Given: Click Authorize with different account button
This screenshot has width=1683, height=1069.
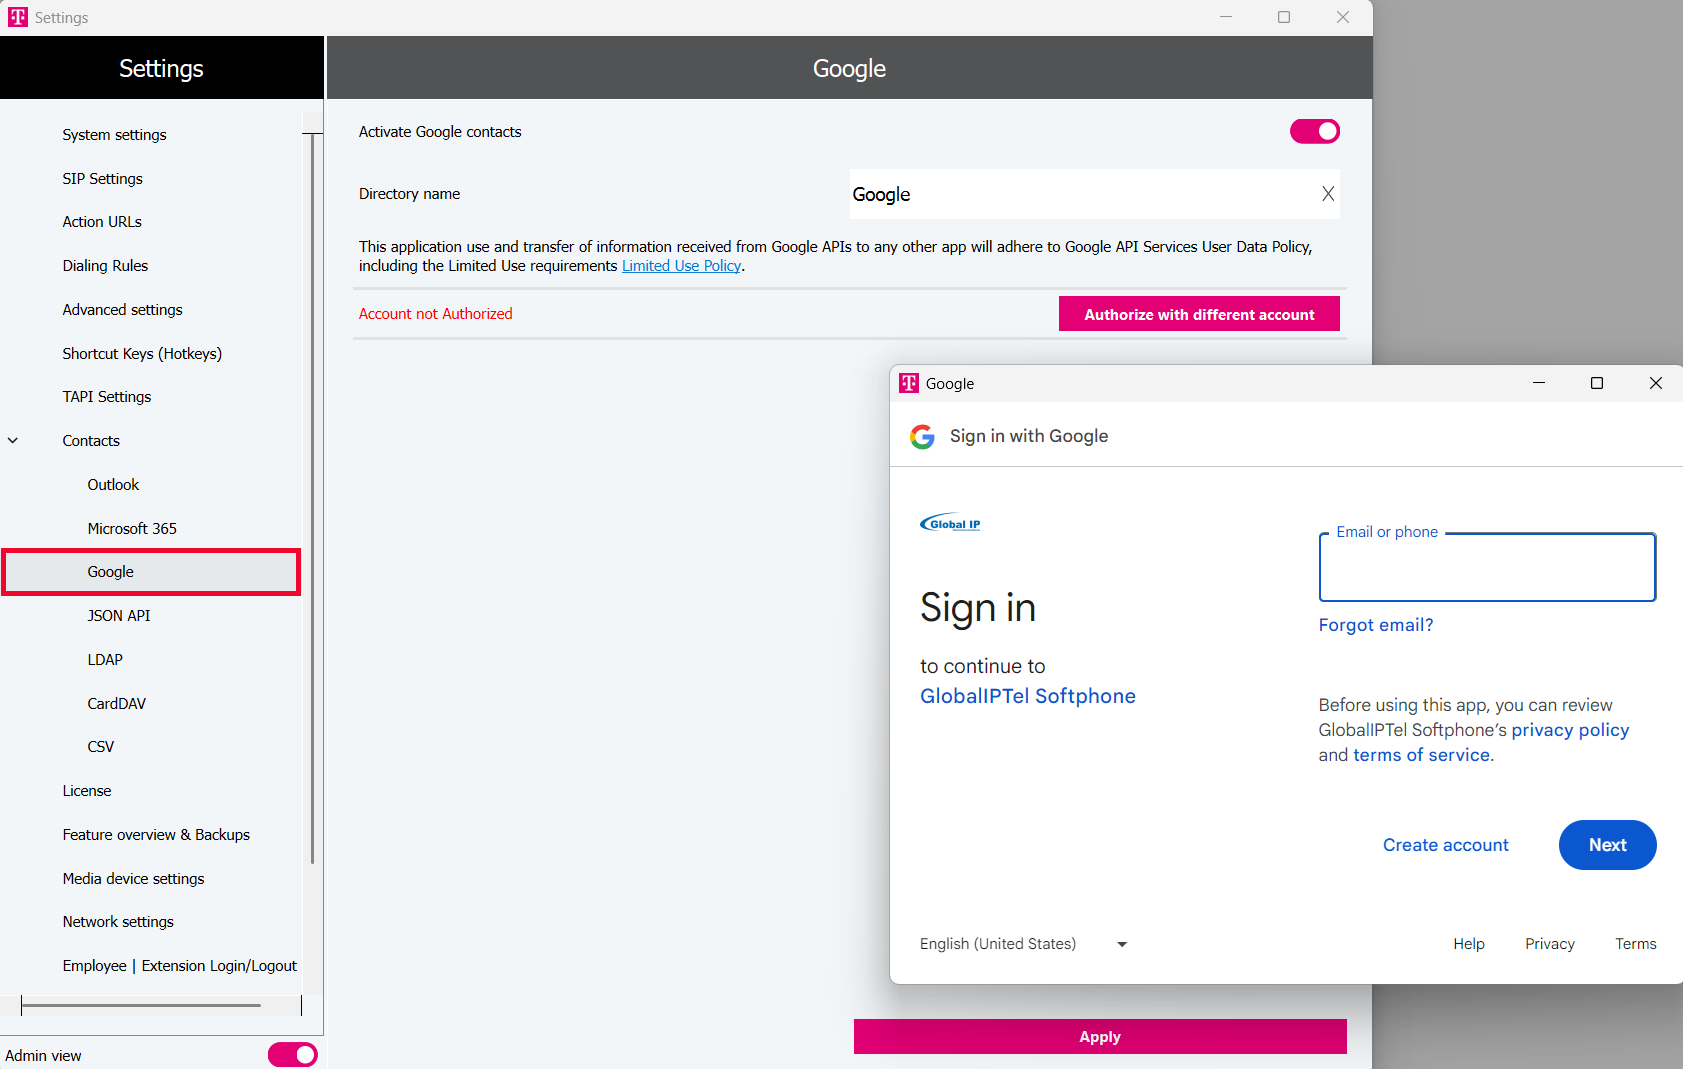Looking at the screenshot, I should [1198, 314].
